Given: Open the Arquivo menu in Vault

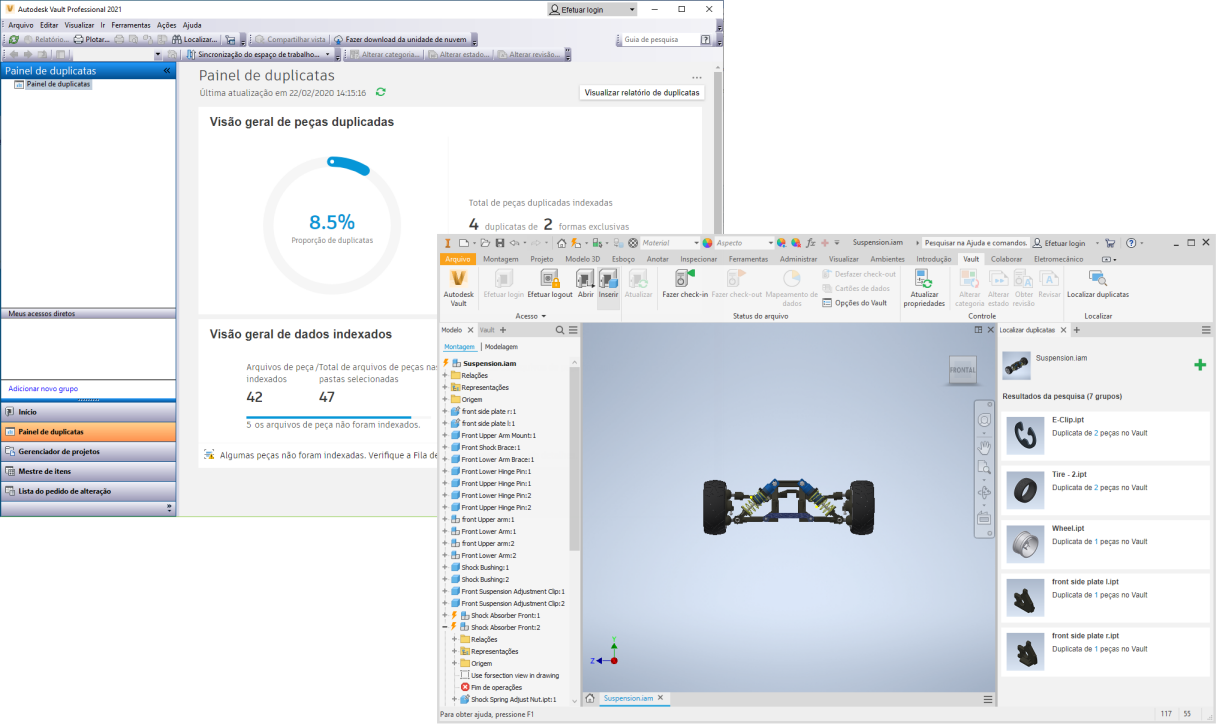Looking at the screenshot, I should (x=21, y=25).
